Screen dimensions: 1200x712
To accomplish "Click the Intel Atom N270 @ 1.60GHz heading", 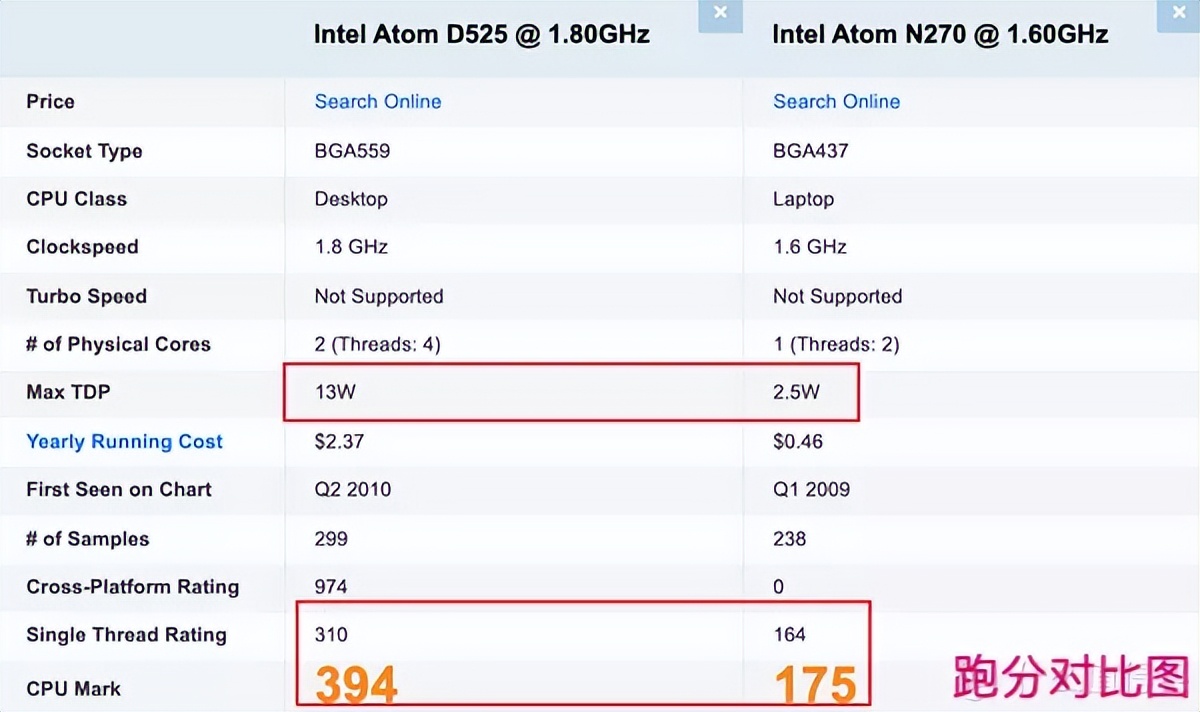I will pos(940,34).
